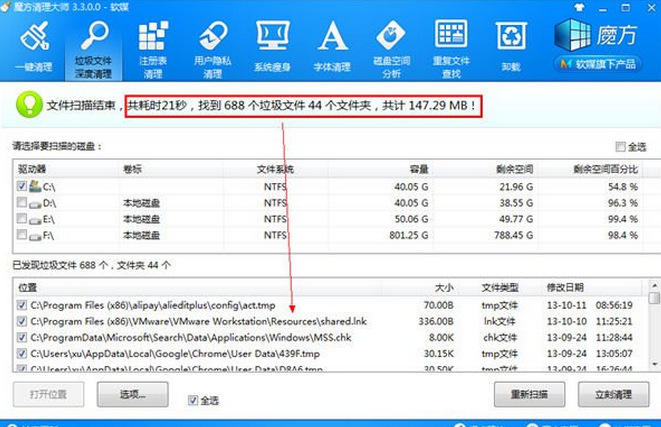Uncheck act.tmp file checkbox
The height and width of the screenshot is (427, 661).
point(21,305)
